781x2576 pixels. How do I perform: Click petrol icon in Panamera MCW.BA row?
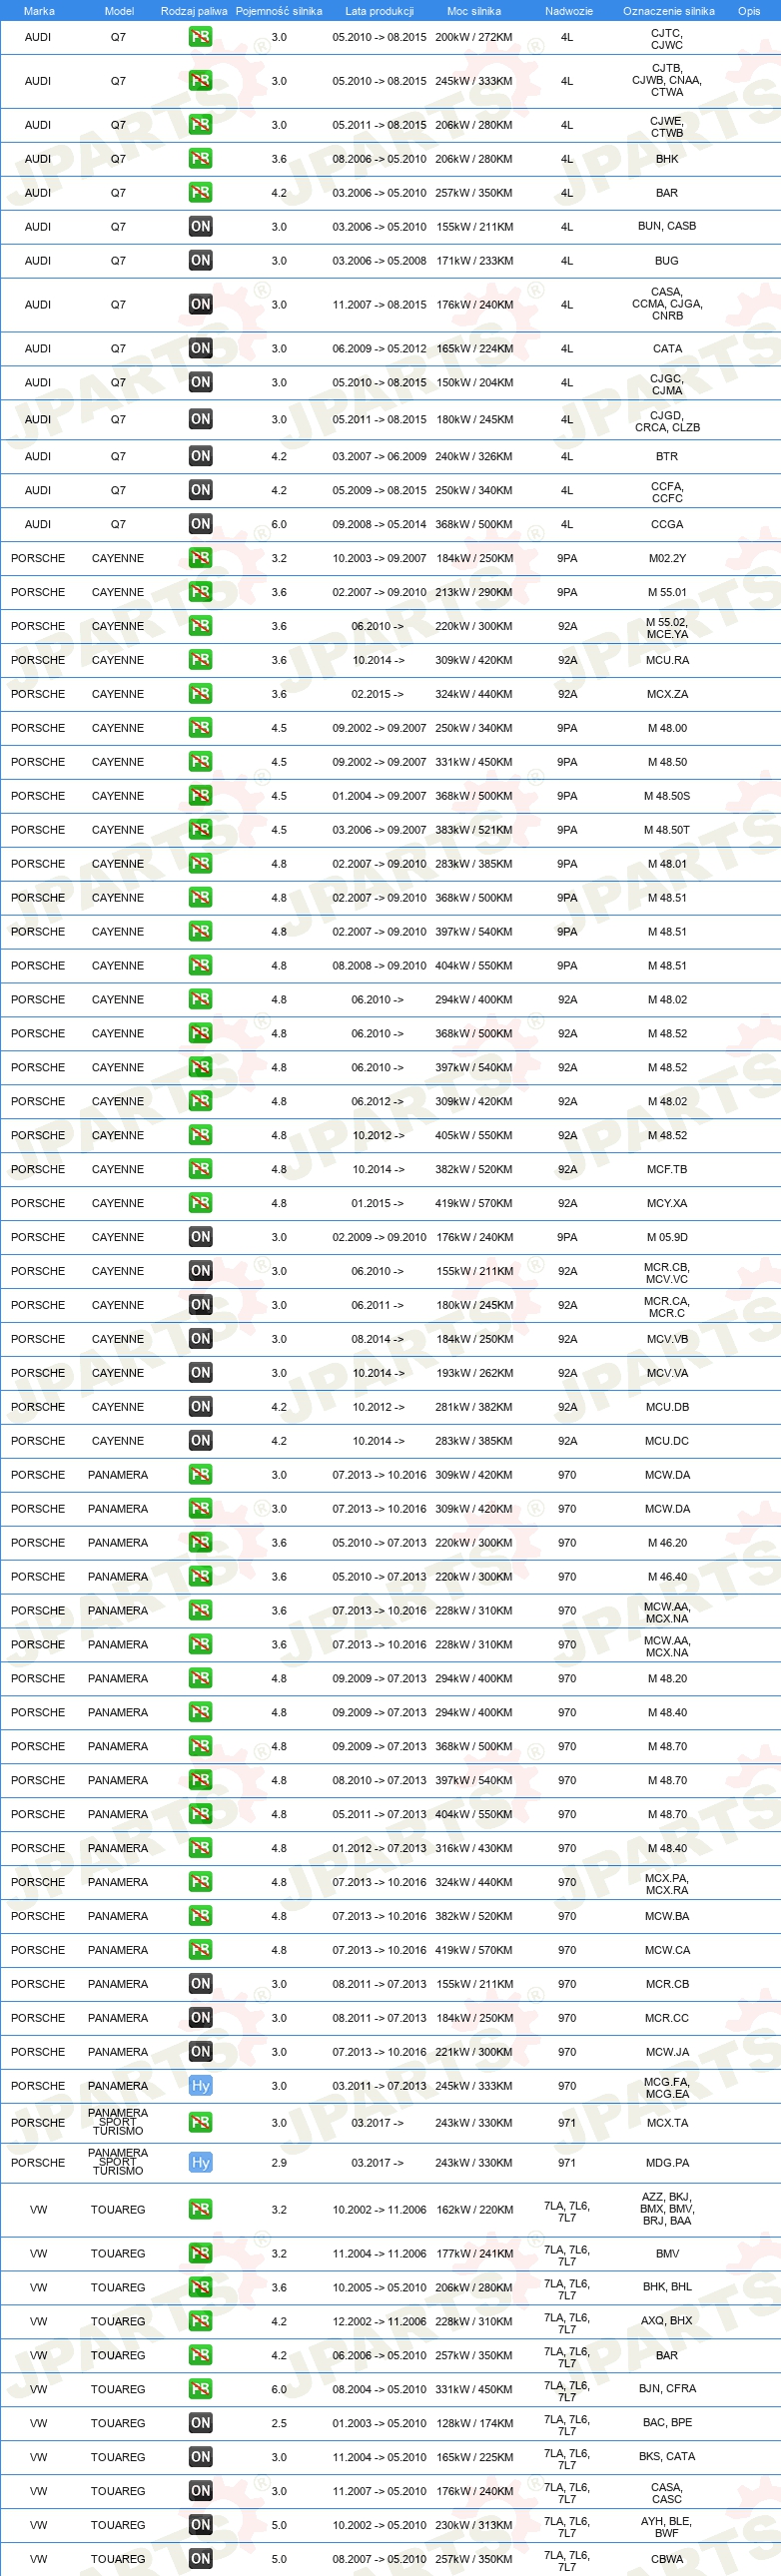point(200,1916)
